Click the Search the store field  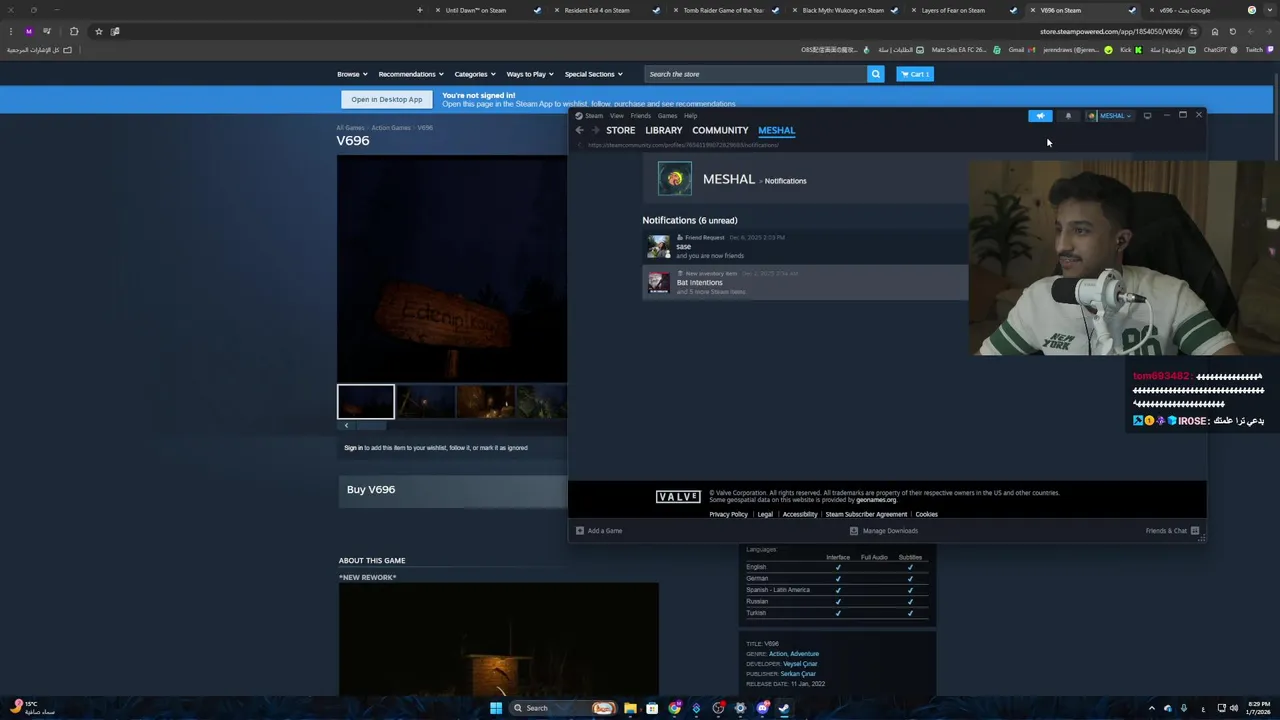click(x=756, y=74)
